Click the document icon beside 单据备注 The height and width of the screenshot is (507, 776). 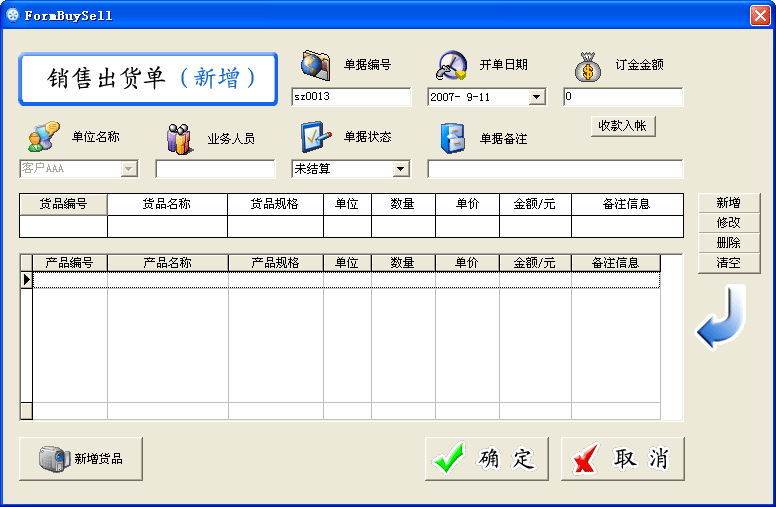pos(451,137)
